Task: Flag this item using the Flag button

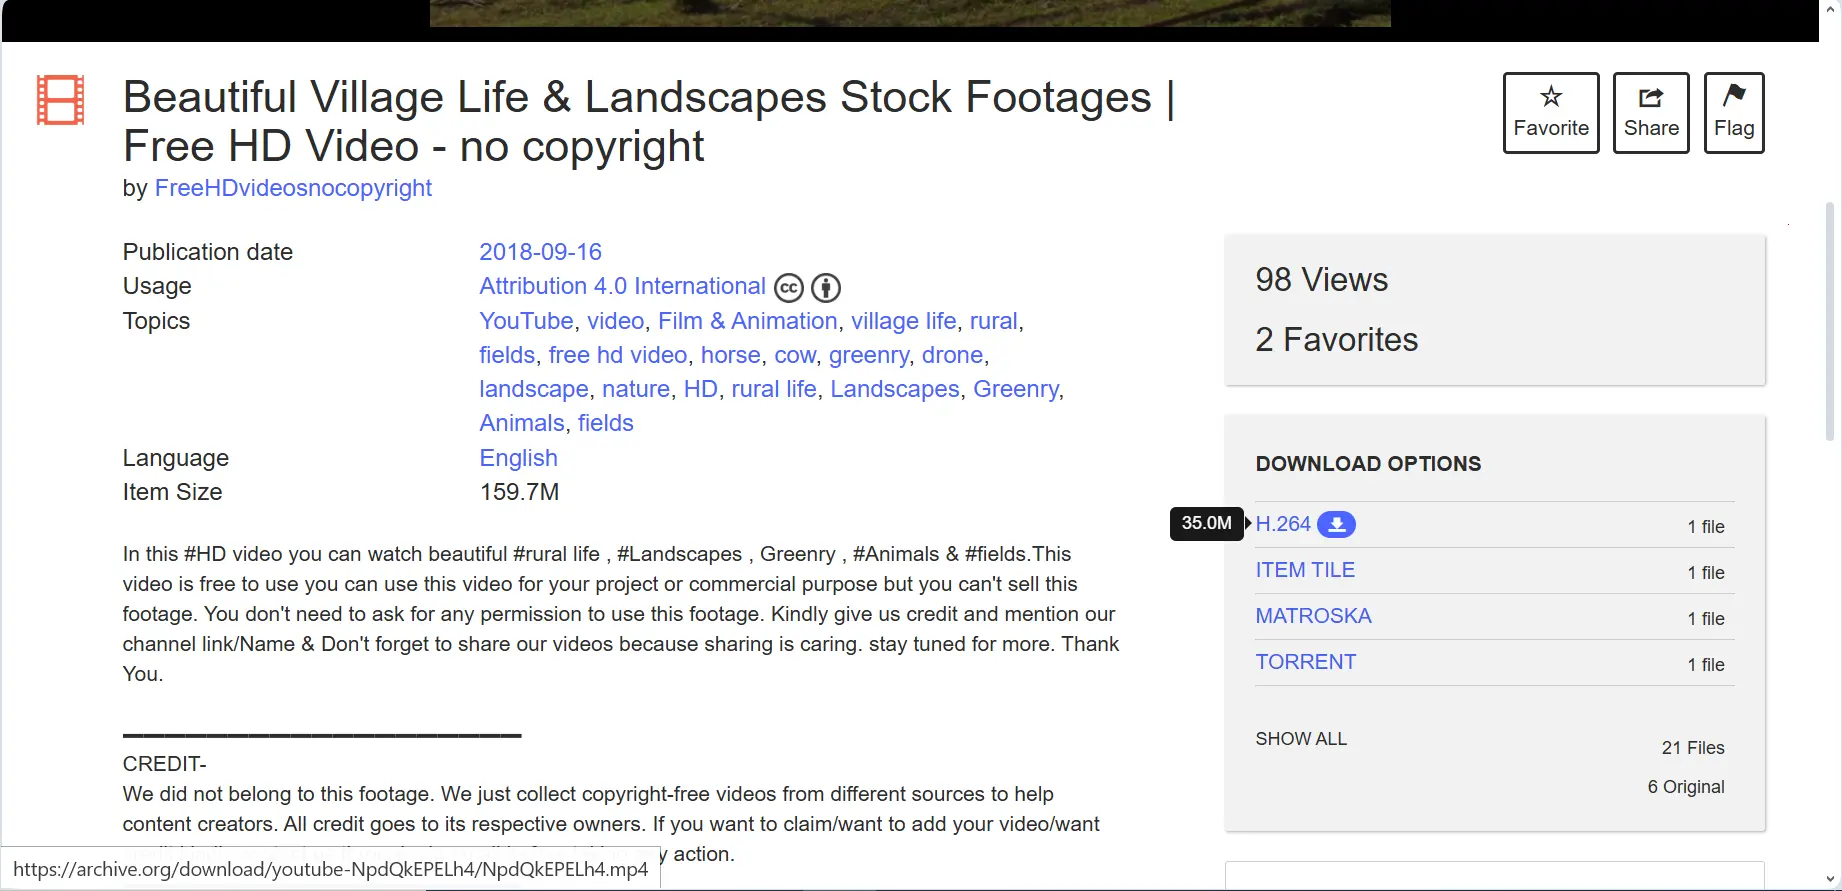Action: tap(1734, 113)
